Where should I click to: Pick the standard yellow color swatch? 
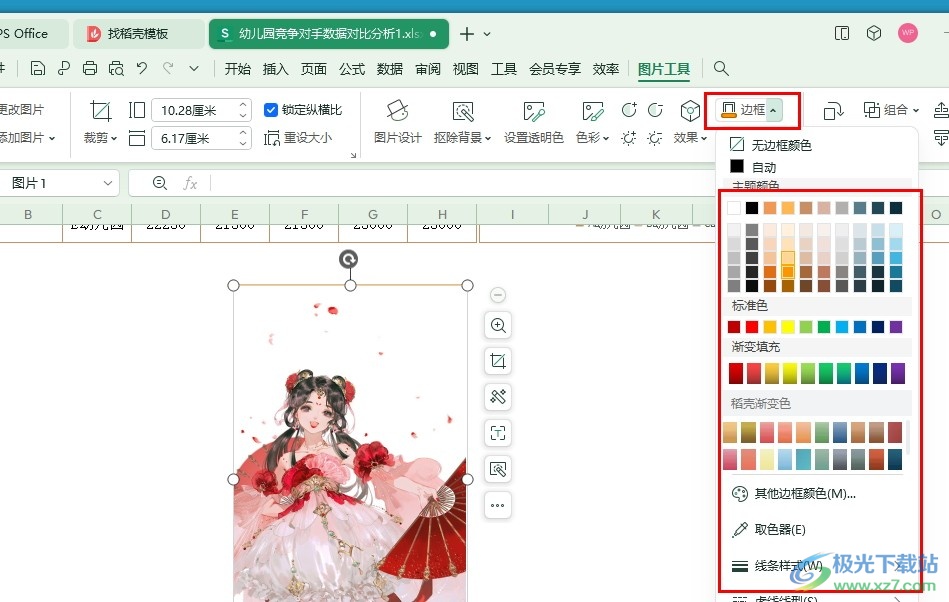(x=787, y=327)
